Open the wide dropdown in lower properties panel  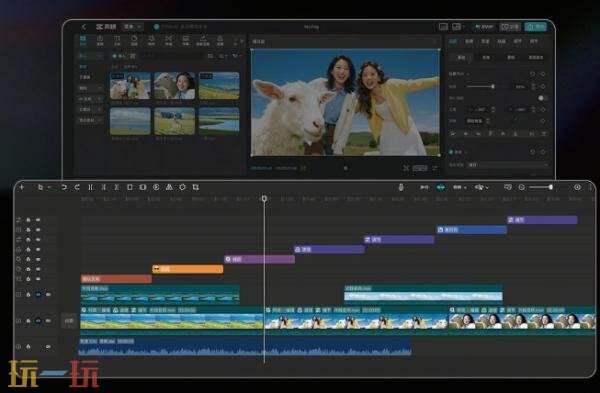[x=508, y=165]
